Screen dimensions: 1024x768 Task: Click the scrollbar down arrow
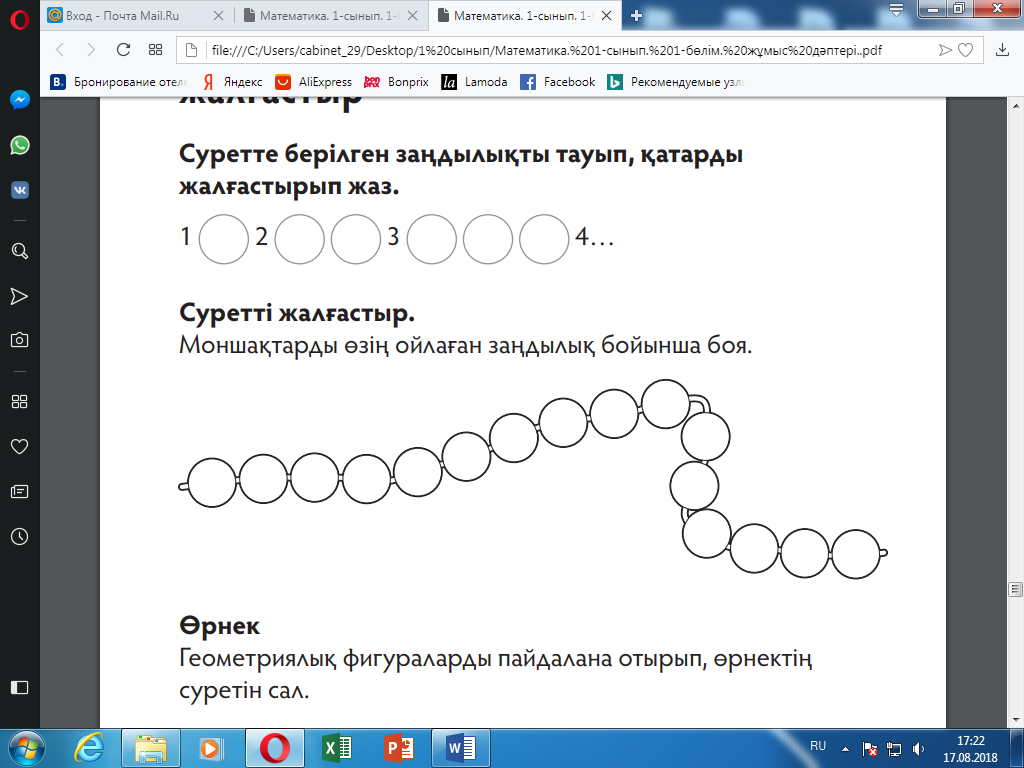click(1016, 720)
